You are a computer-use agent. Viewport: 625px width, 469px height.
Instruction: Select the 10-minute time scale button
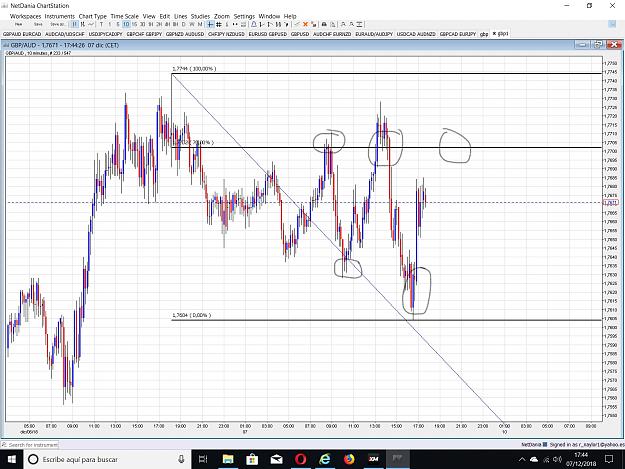point(126,24)
